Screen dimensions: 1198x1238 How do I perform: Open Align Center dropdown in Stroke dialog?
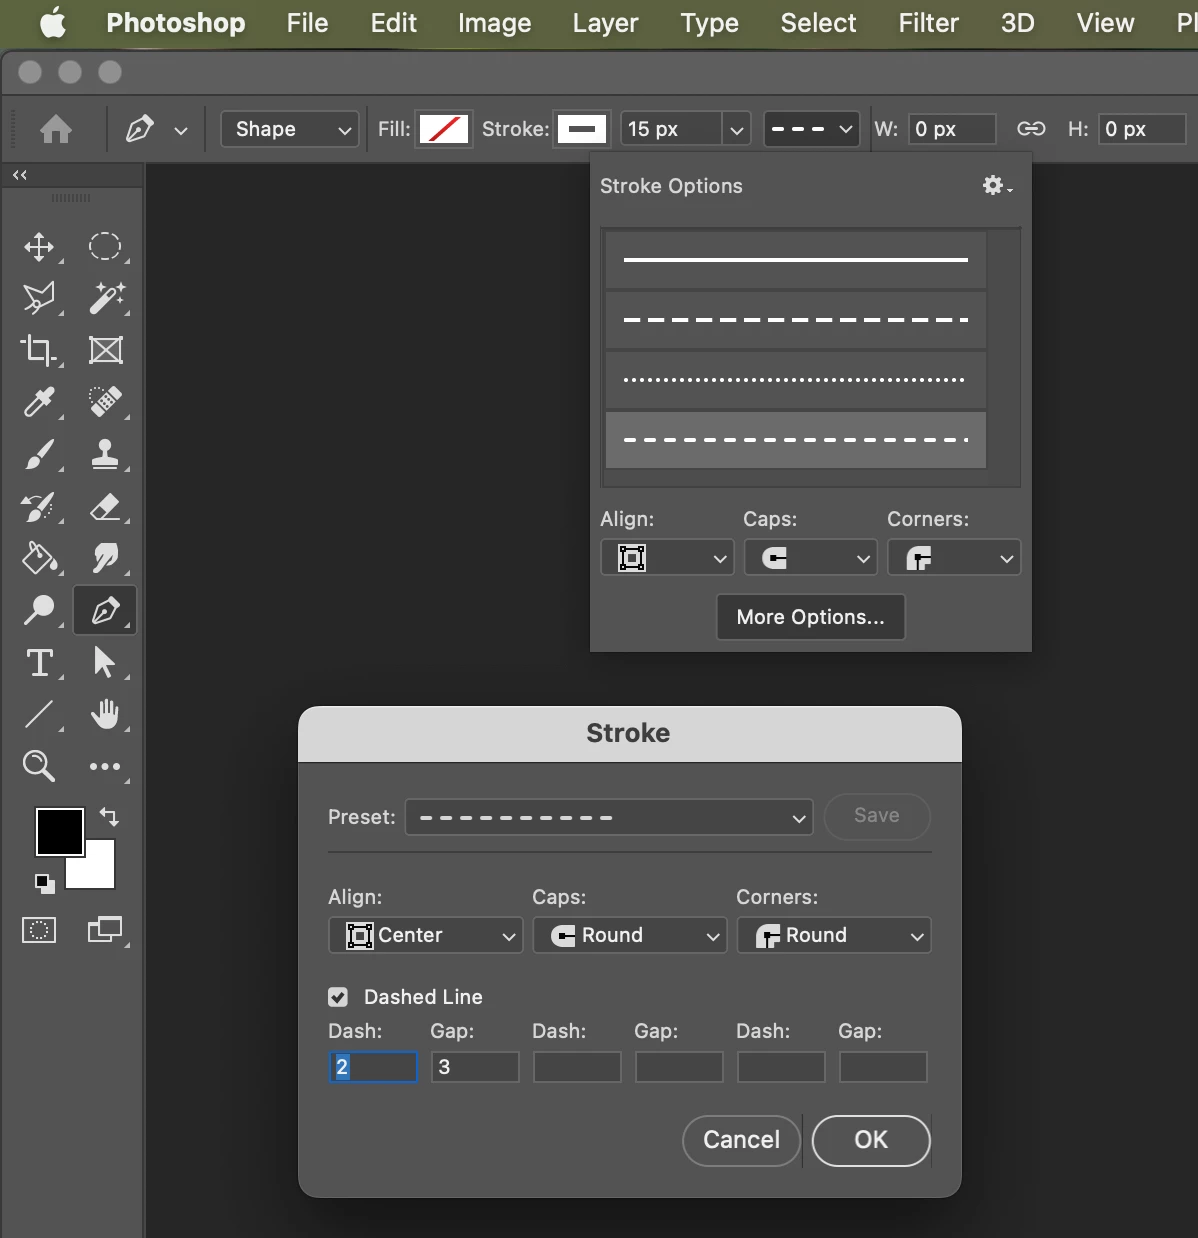(426, 935)
